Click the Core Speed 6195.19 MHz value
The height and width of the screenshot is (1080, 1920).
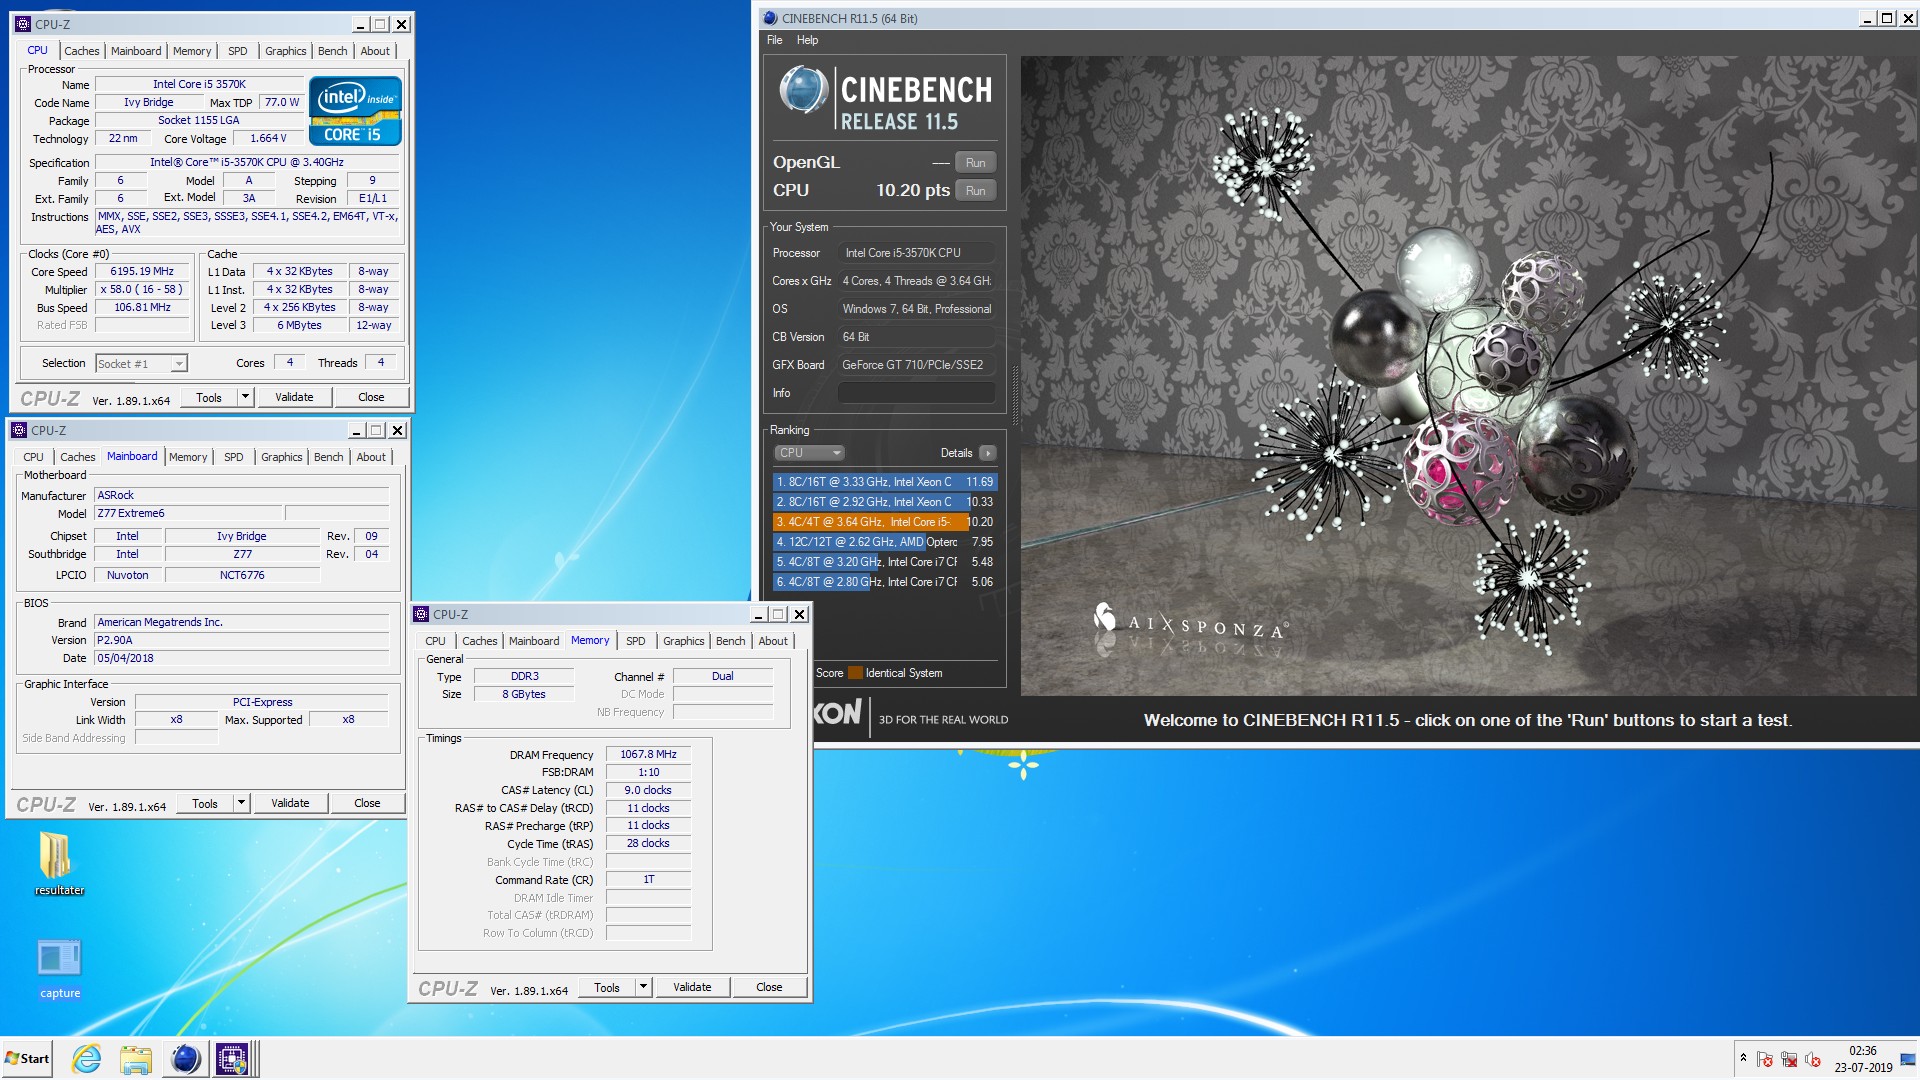142,271
